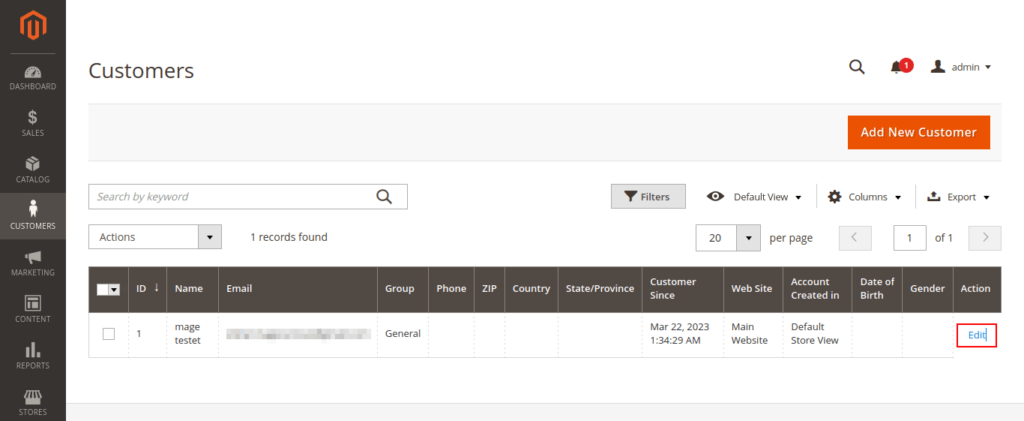The image size is (1024, 421).
Task: Tick the checkbox for customer mage testet
Action: [x=109, y=334]
